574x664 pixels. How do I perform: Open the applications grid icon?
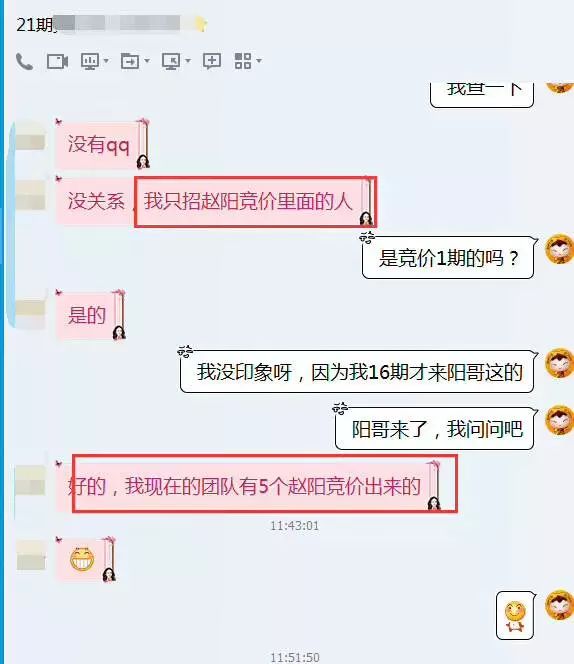[x=243, y=61]
